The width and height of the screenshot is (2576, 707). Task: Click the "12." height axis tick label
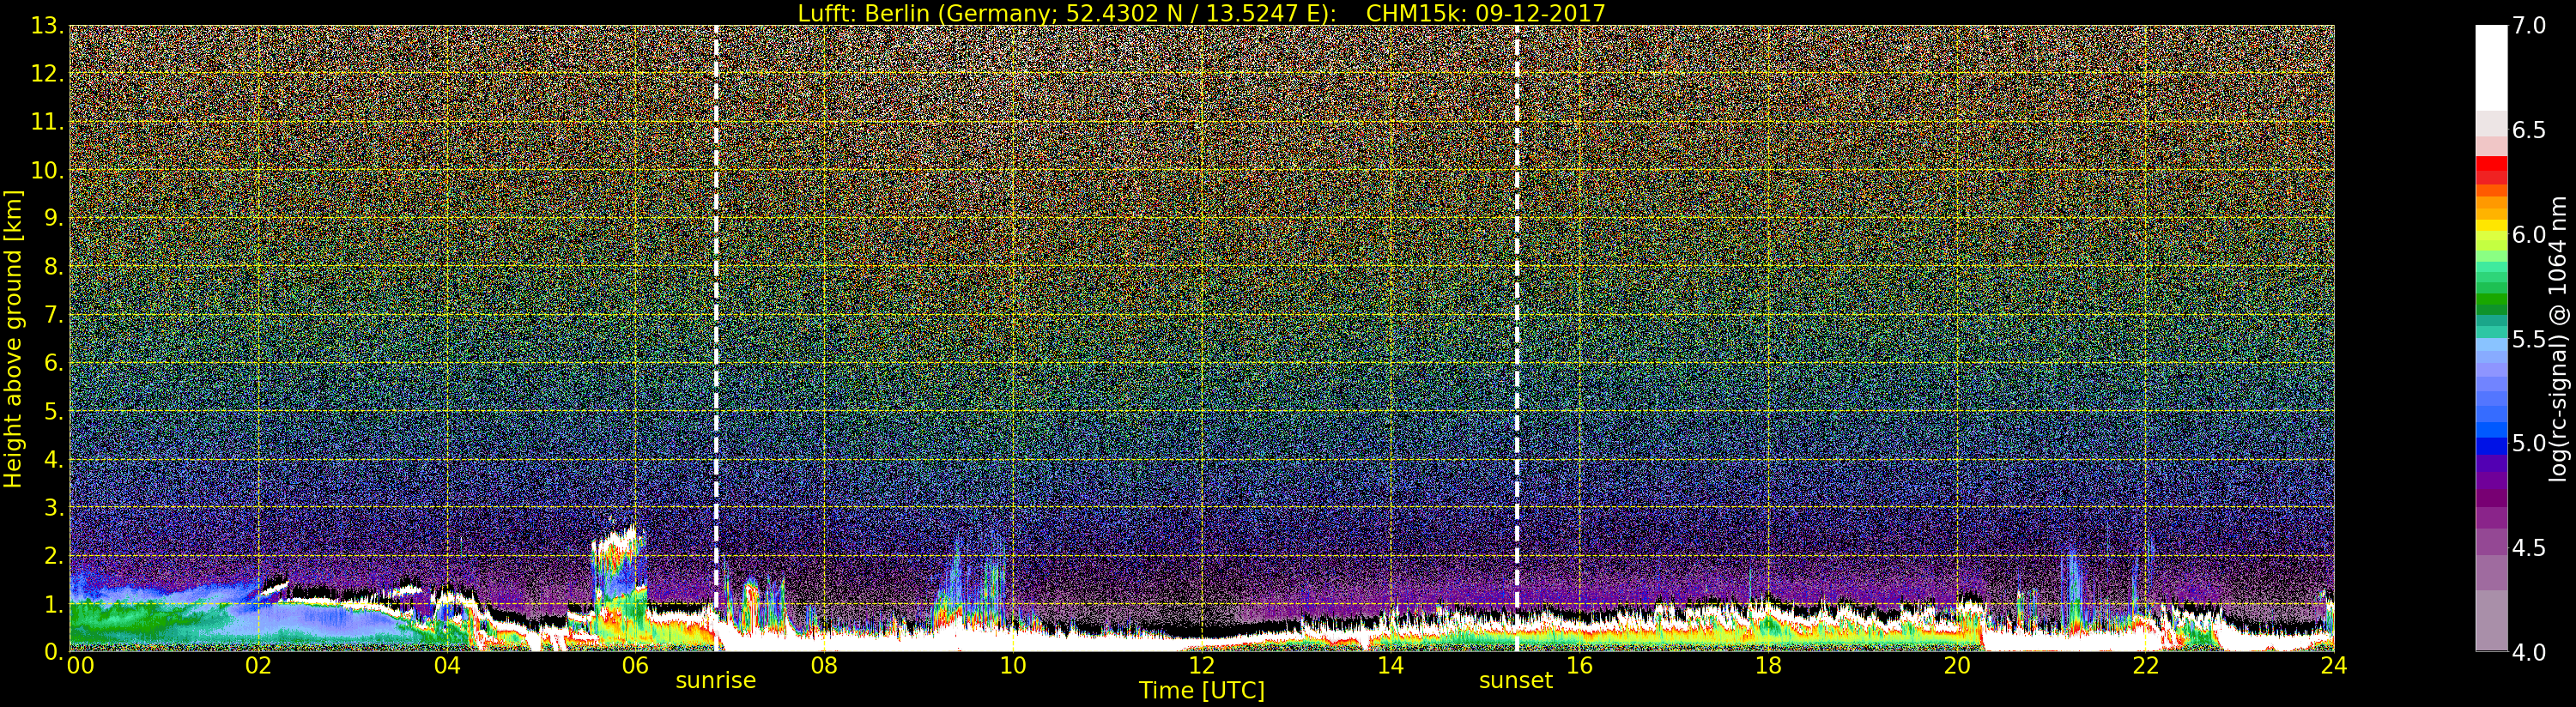point(47,74)
